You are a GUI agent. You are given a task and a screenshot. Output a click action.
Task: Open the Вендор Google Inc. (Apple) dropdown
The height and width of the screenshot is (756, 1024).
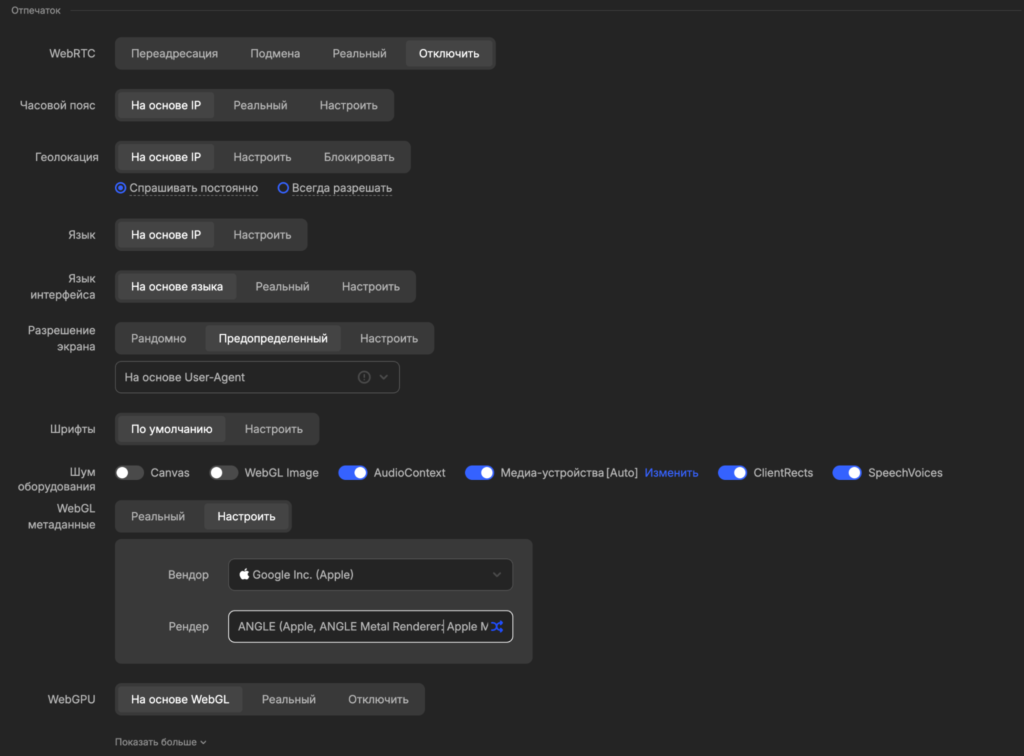(x=370, y=575)
